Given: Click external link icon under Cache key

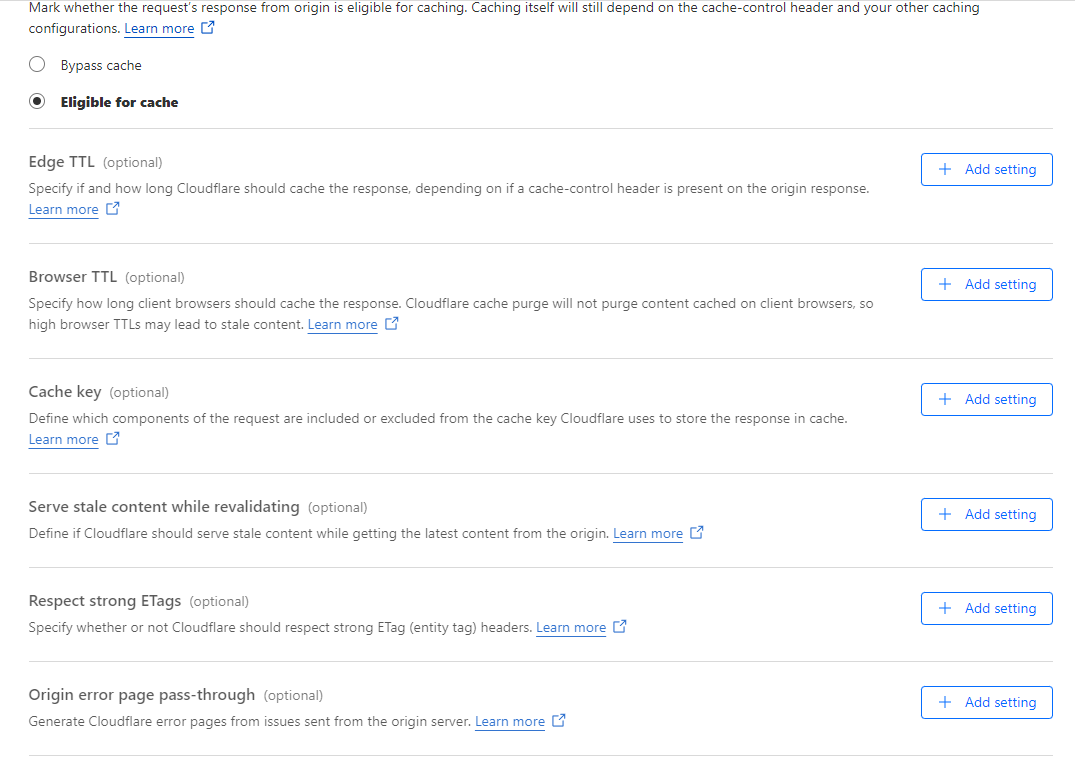Looking at the screenshot, I should click(x=113, y=439).
